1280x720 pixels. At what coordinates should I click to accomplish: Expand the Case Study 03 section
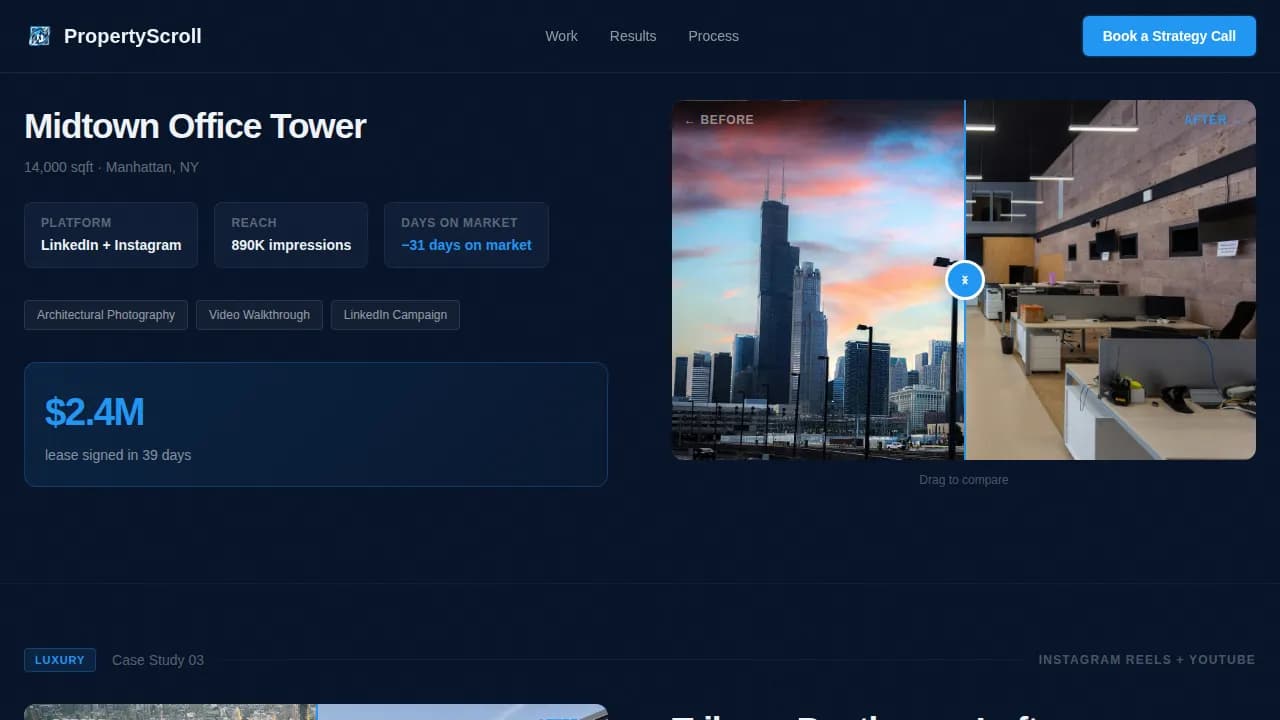click(x=157, y=659)
